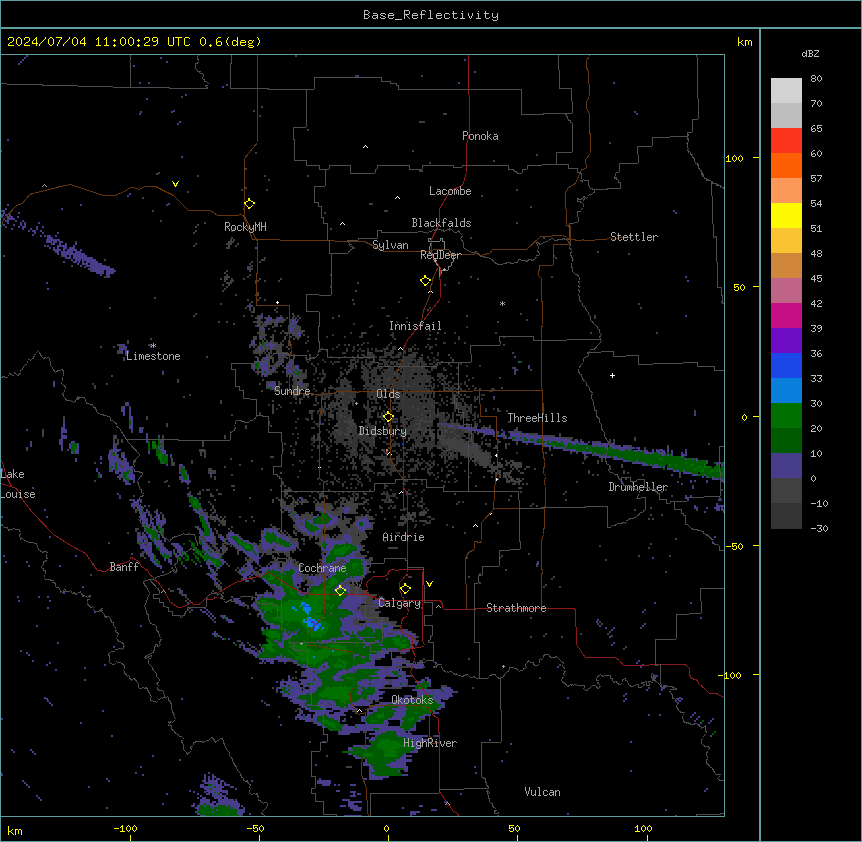Click the -30 value on the dBZ legend
862x842 pixels.
click(819, 529)
